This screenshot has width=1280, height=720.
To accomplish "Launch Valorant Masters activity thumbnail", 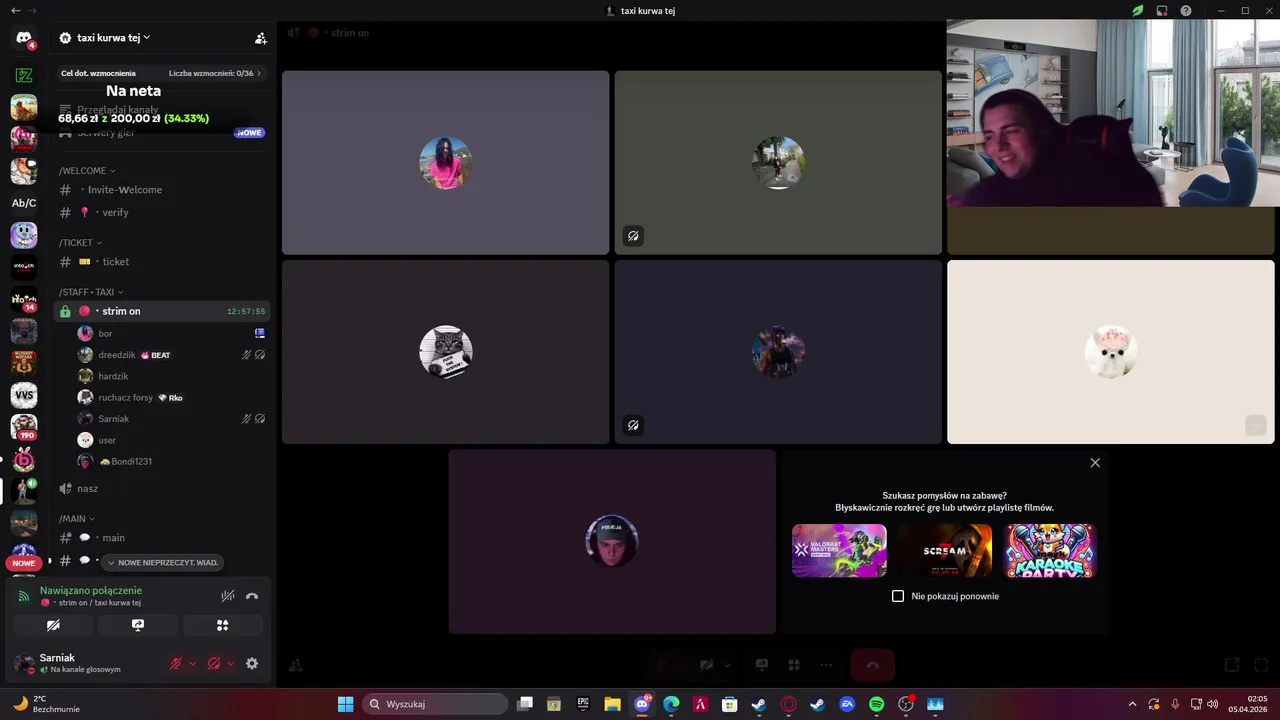I will (839, 551).
